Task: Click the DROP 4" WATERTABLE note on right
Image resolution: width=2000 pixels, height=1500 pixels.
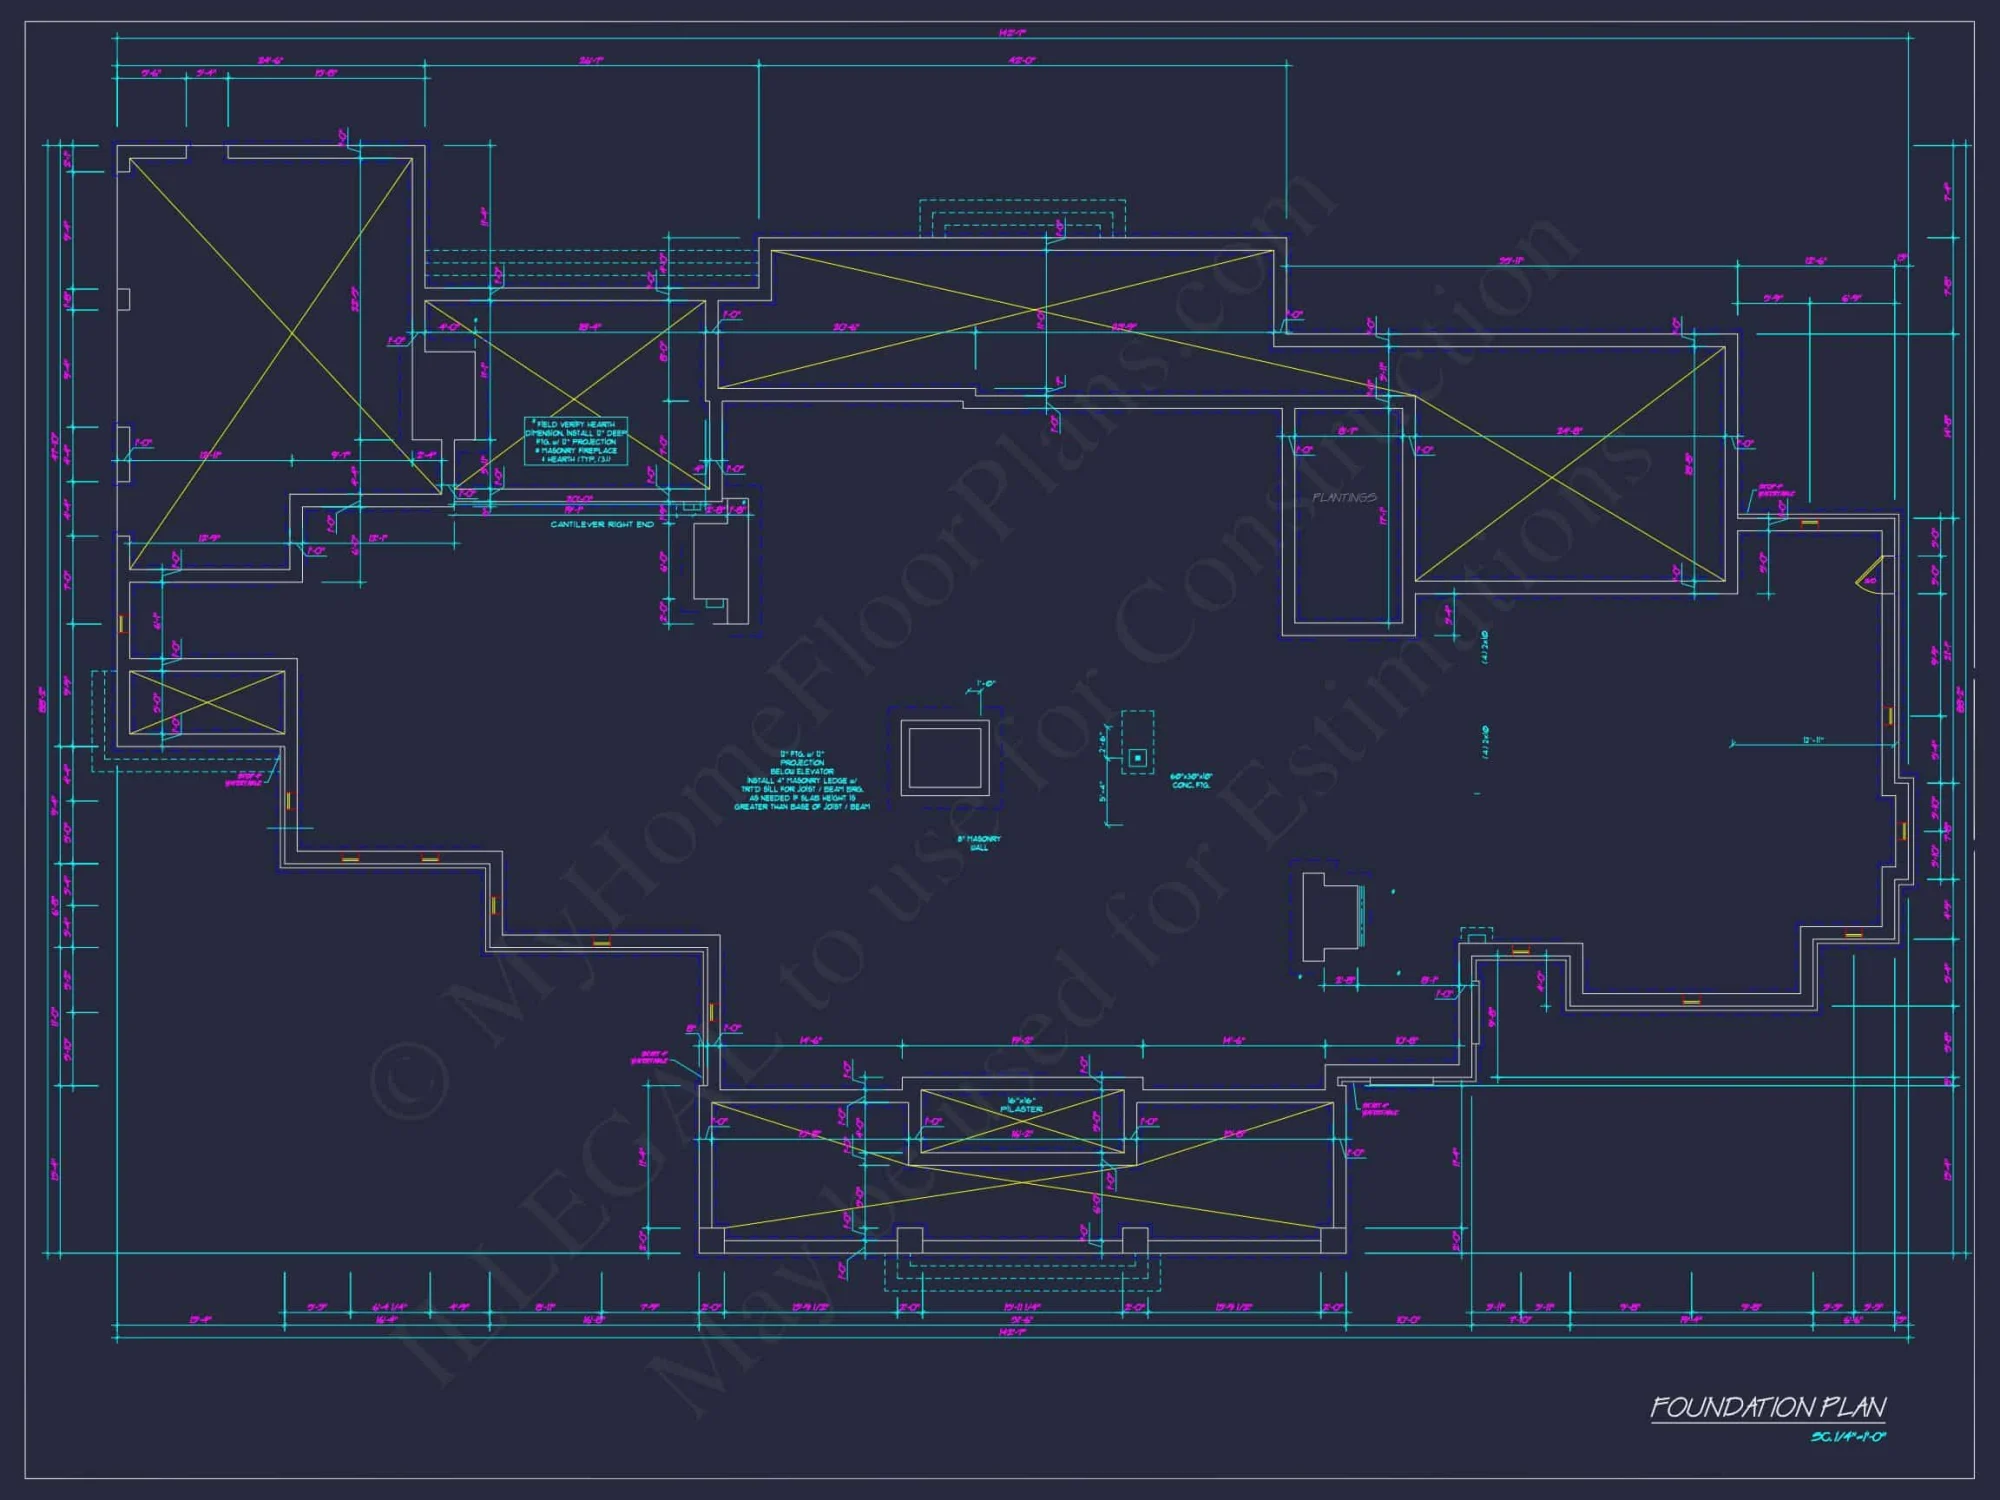Action: 1776,492
